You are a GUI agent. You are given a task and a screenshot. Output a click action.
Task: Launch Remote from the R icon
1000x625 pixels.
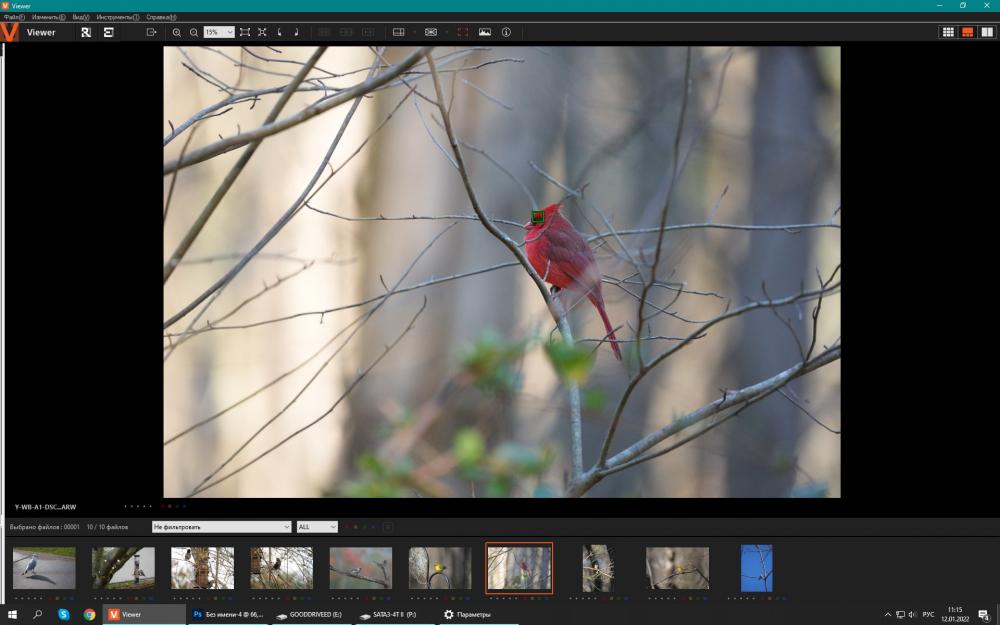[86, 33]
